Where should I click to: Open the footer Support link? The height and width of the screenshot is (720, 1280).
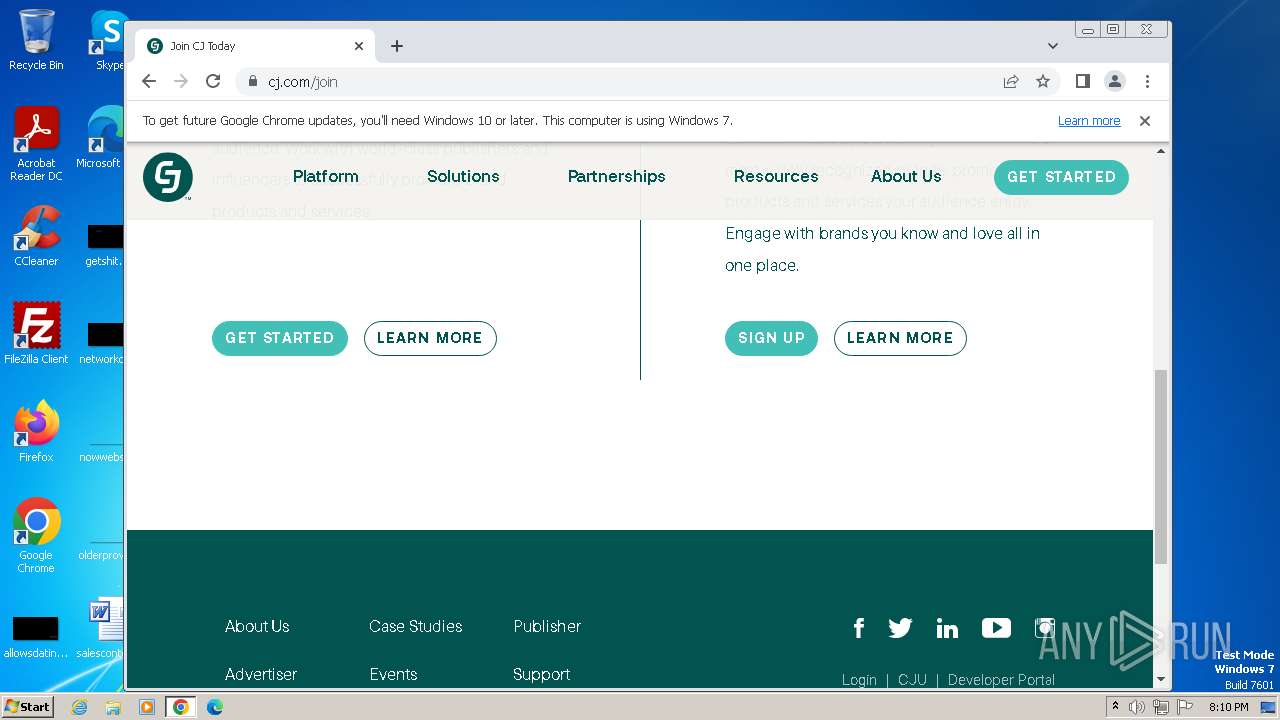coord(541,674)
